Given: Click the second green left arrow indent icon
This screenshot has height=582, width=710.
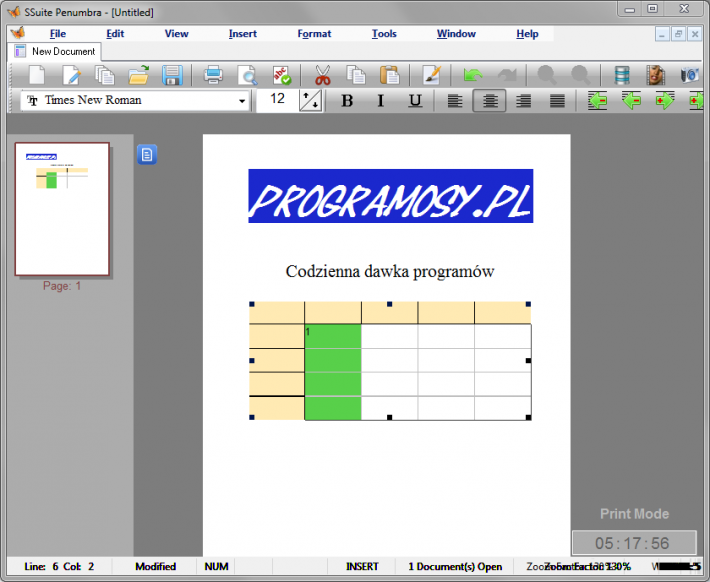Looking at the screenshot, I should coord(631,100).
